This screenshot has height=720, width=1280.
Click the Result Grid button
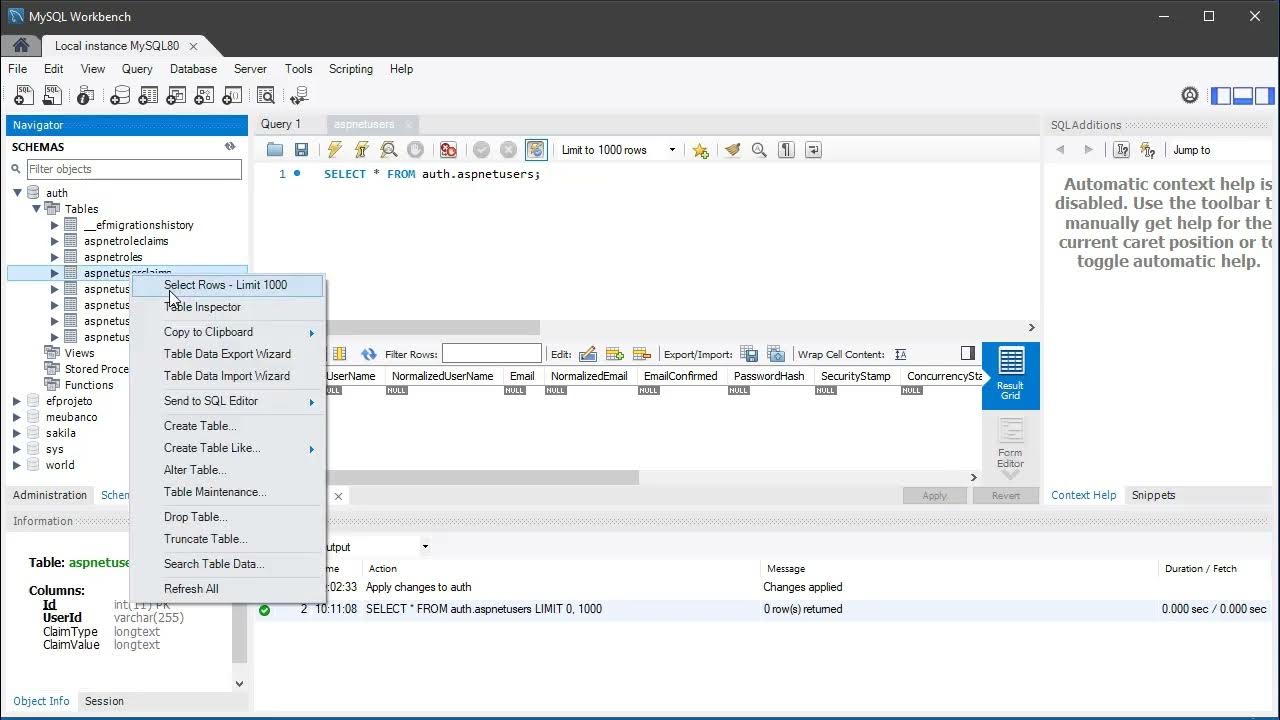click(x=1011, y=376)
